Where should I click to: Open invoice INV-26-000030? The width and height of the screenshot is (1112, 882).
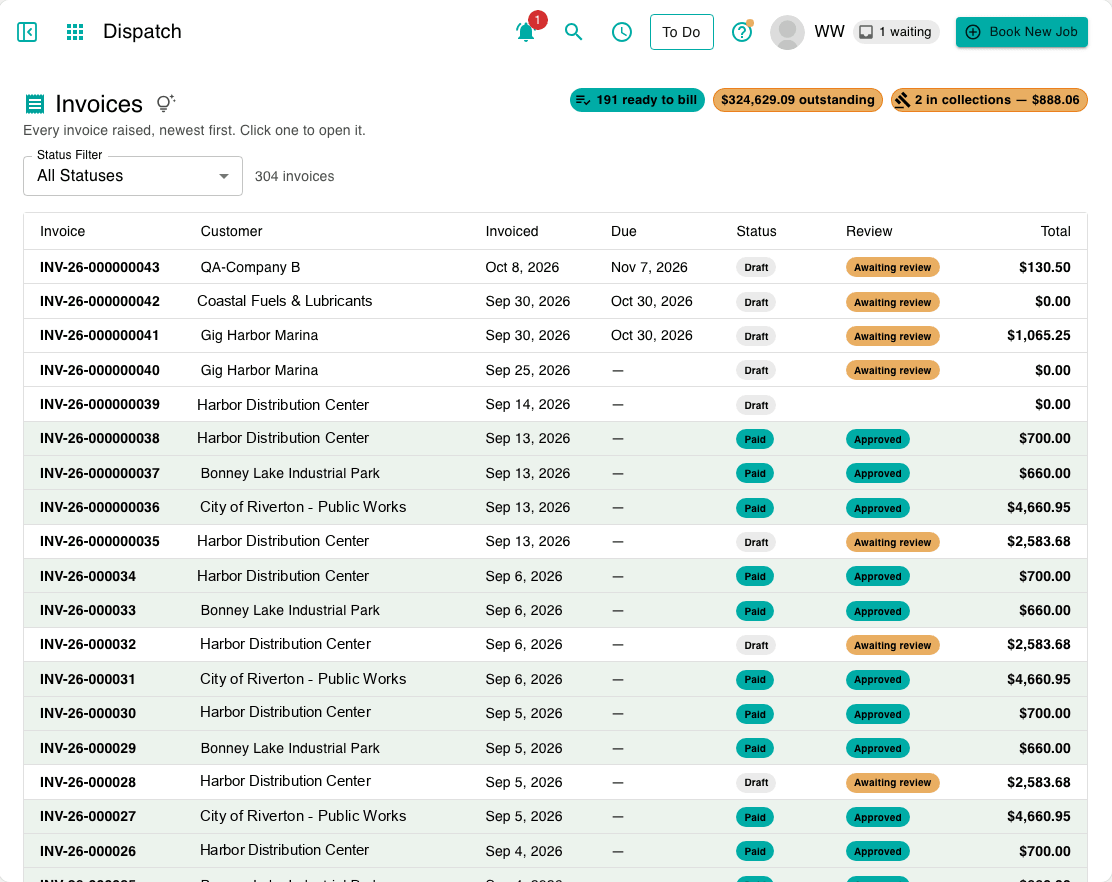555,713
